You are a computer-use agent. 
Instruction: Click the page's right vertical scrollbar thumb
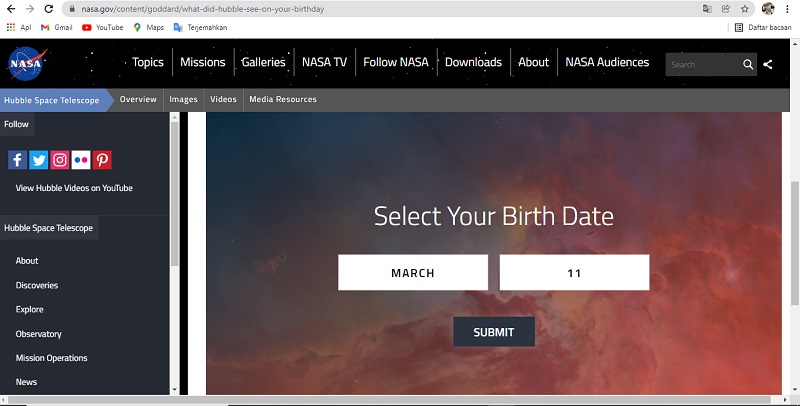pyautogui.click(x=795, y=244)
